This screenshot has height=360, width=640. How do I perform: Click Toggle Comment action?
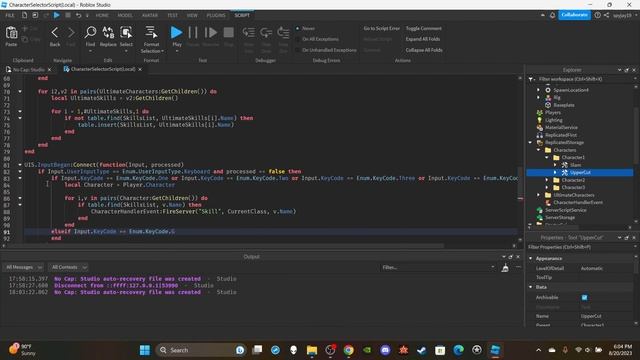[424, 29]
